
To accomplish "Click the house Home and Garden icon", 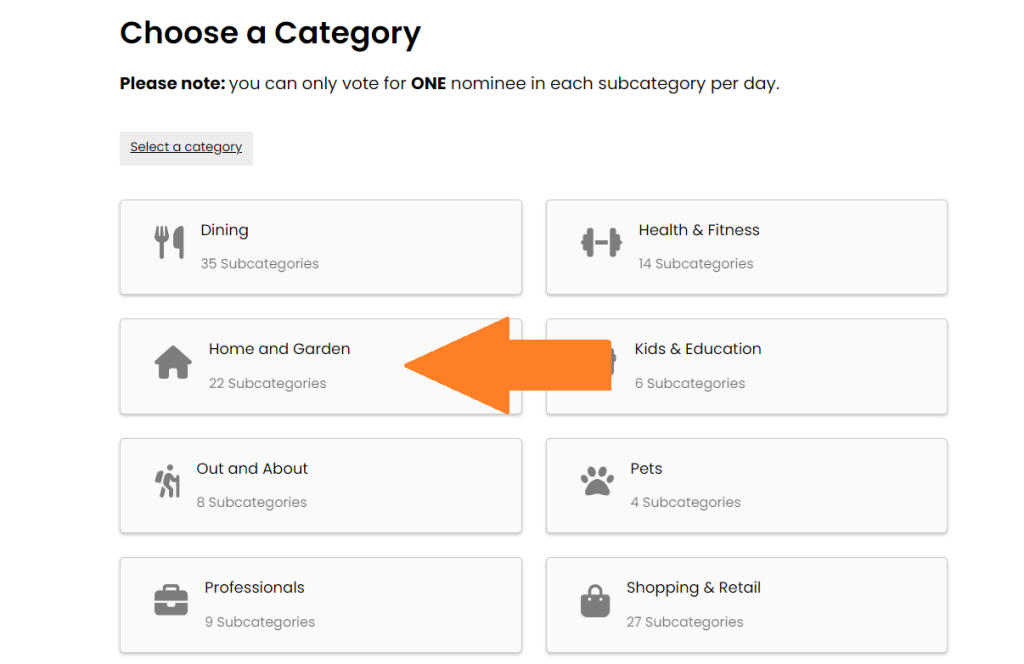I will 173,362.
